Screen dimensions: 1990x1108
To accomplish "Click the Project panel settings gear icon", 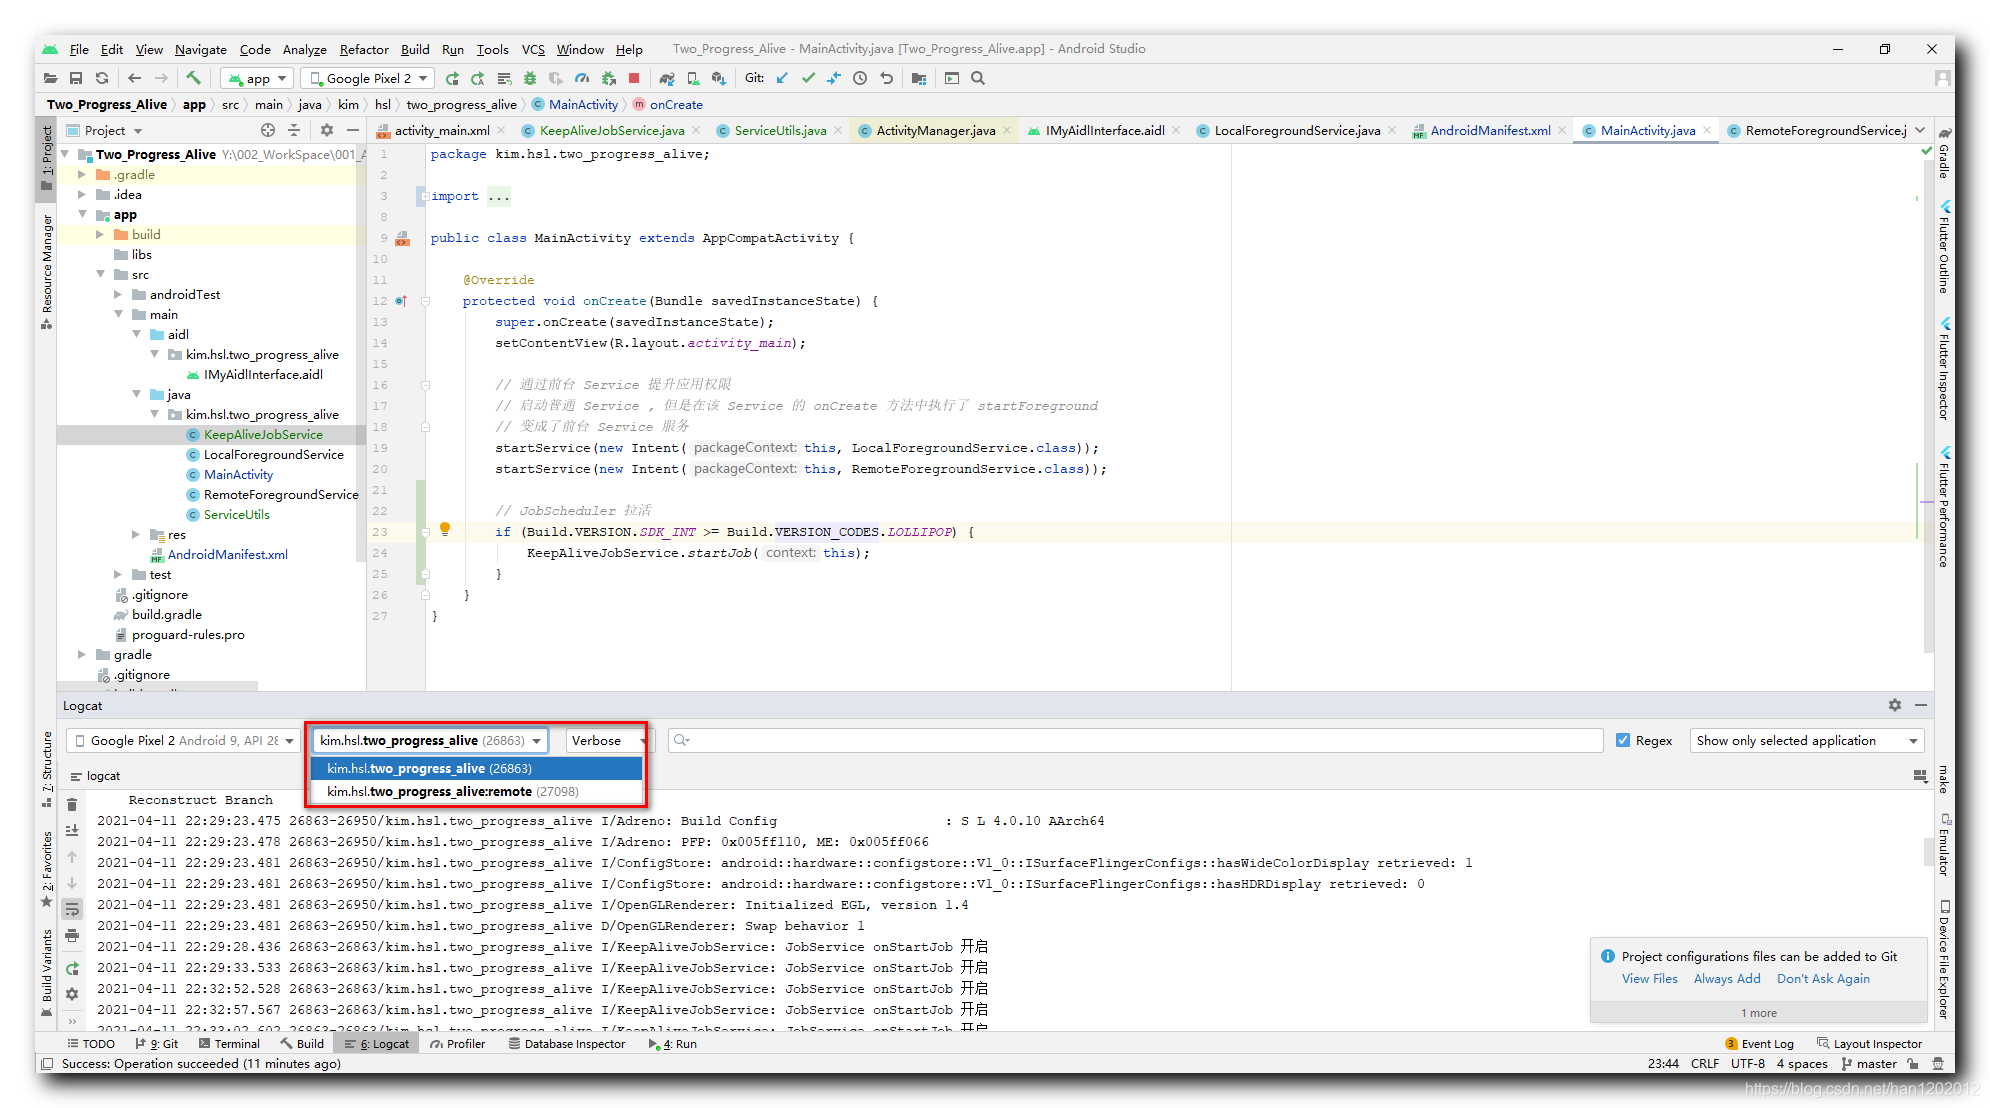I will tap(327, 130).
